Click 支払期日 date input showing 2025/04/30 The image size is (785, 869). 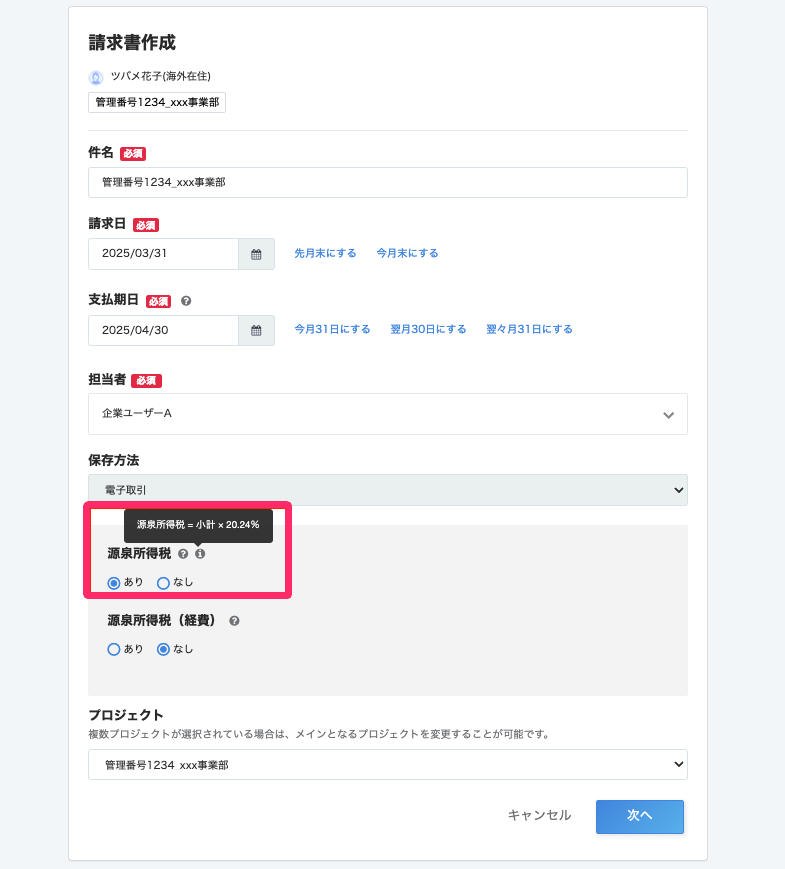pyautogui.click(x=164, y=330)
